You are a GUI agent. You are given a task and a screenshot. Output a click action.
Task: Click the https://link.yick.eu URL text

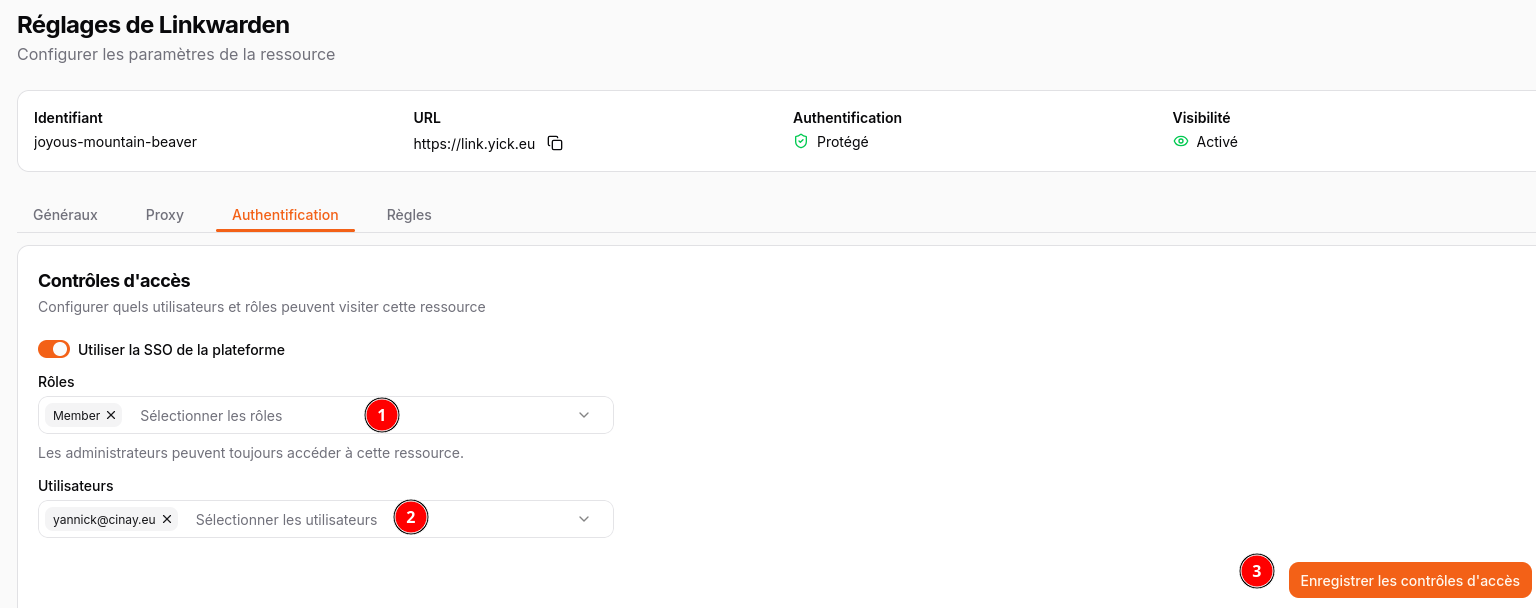[474, 143]
